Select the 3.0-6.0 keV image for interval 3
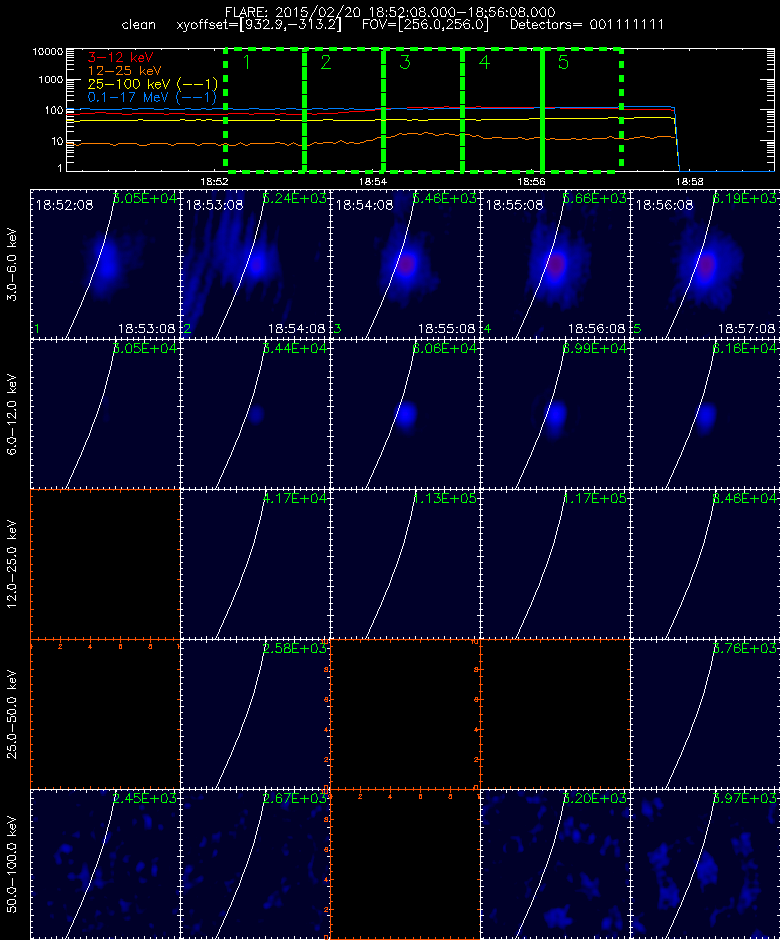780x940 pixels. pos(405,264)
